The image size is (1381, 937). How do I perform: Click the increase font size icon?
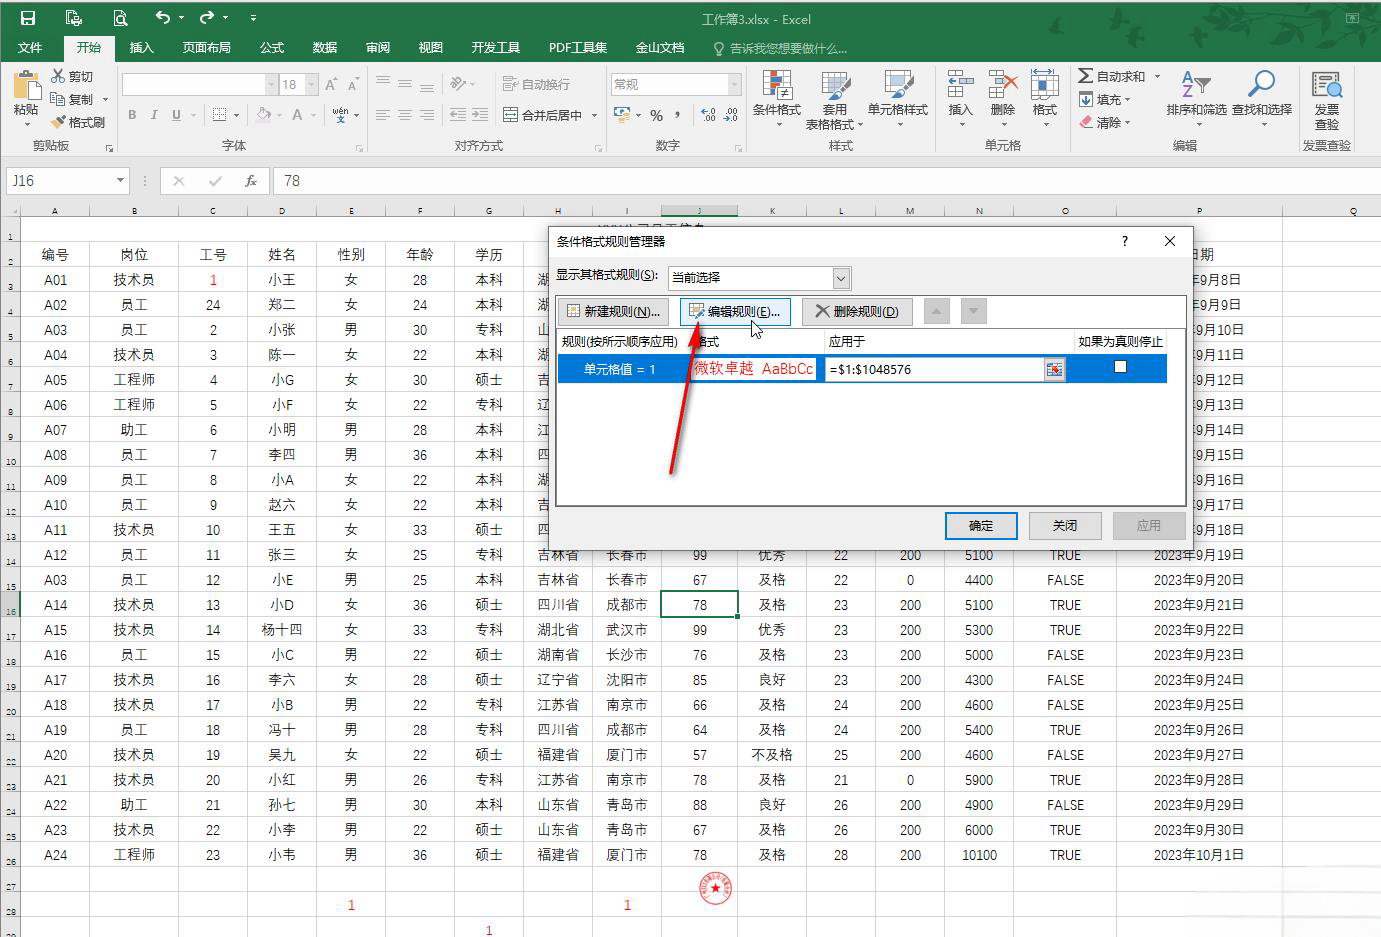[x=329, y=84]
